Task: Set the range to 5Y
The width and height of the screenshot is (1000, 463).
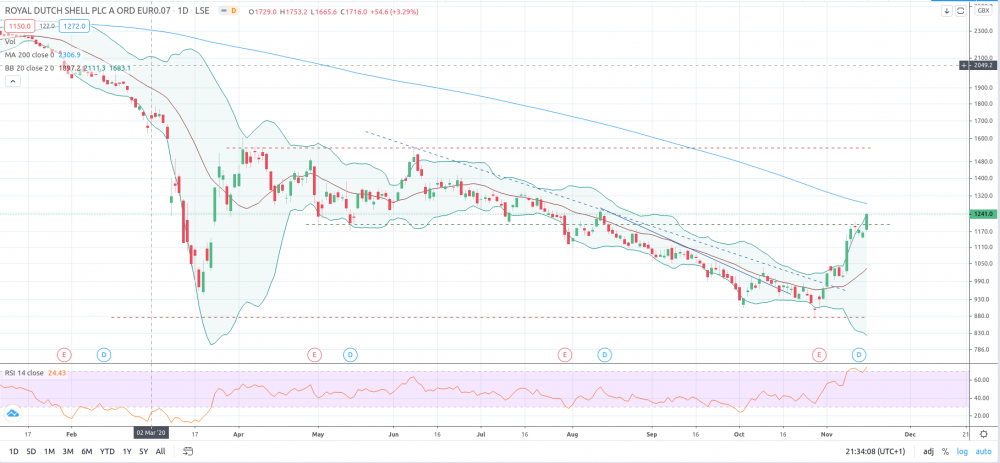Action: pos(143,452)
